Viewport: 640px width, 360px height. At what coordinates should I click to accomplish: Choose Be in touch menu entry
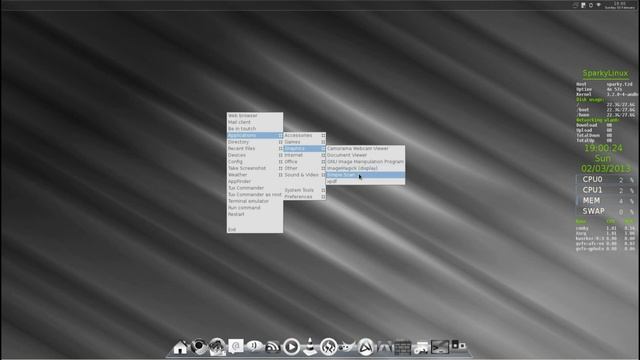[x=255, y=129]
